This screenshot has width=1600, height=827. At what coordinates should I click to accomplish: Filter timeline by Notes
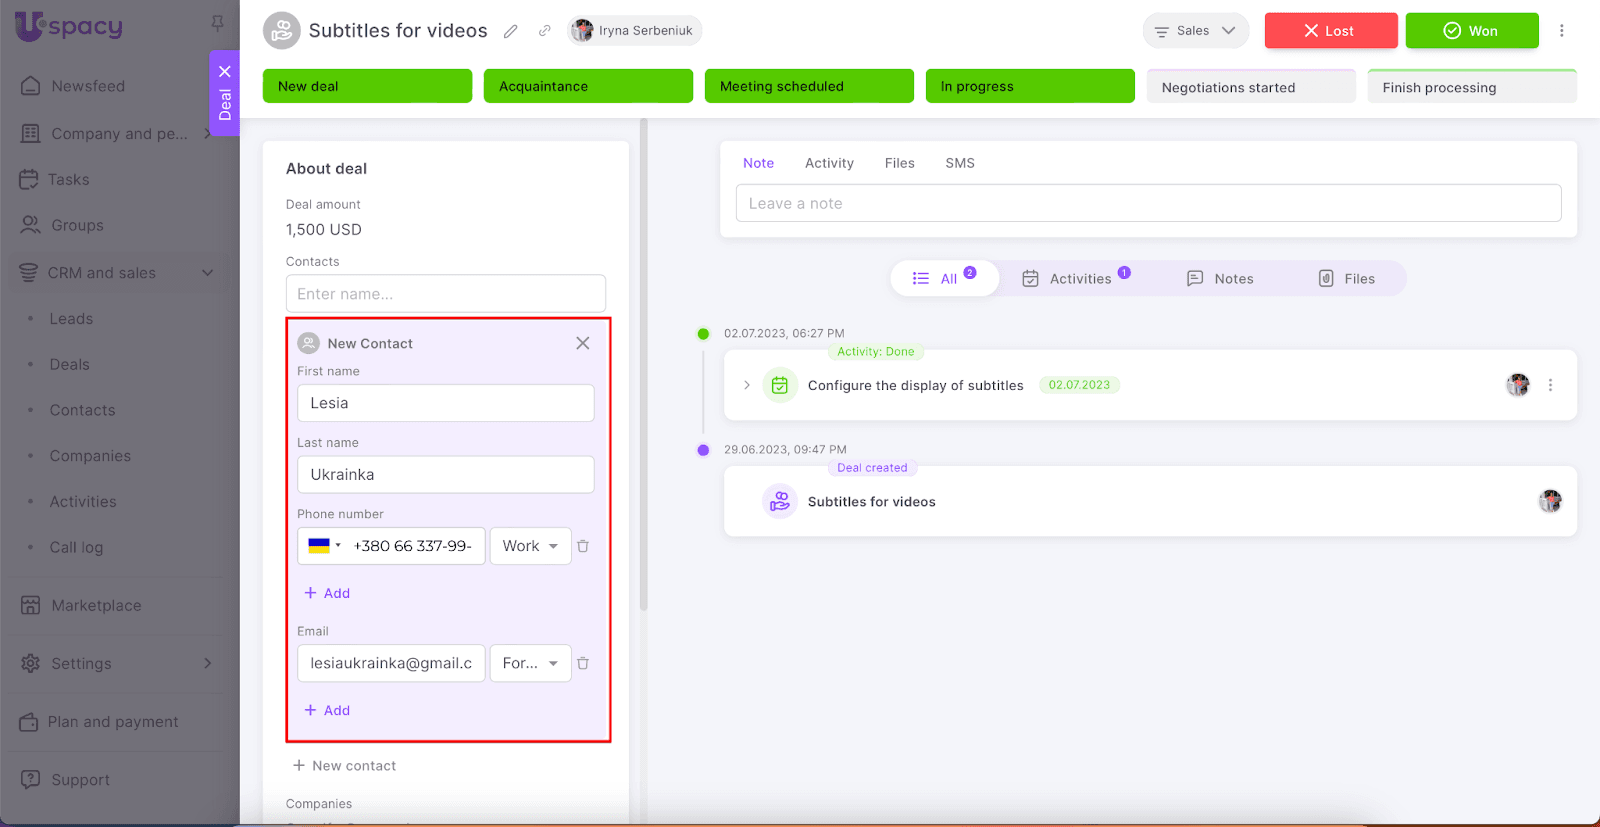(x=1220, y=279)
